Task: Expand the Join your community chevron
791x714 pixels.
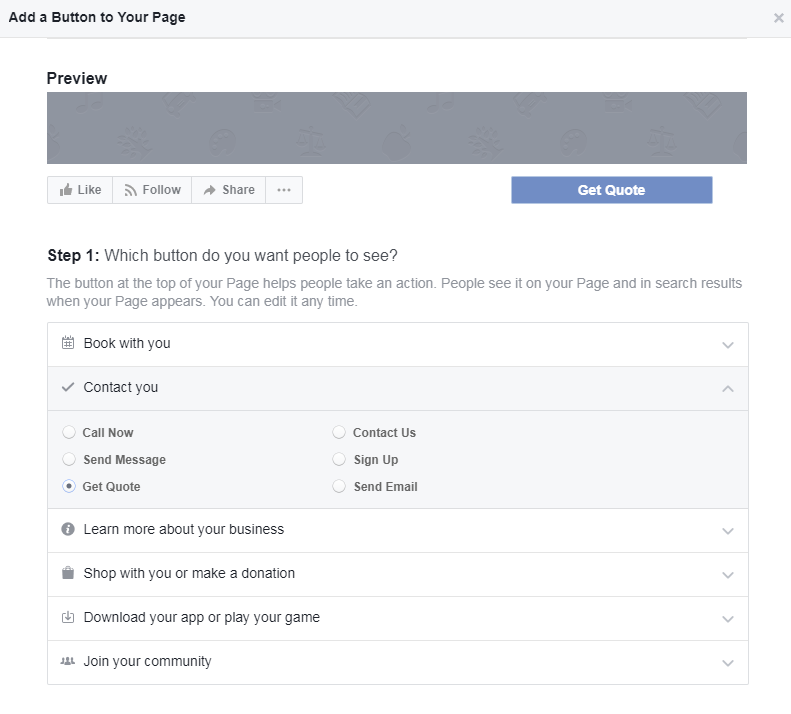Action: coord(727,663)
